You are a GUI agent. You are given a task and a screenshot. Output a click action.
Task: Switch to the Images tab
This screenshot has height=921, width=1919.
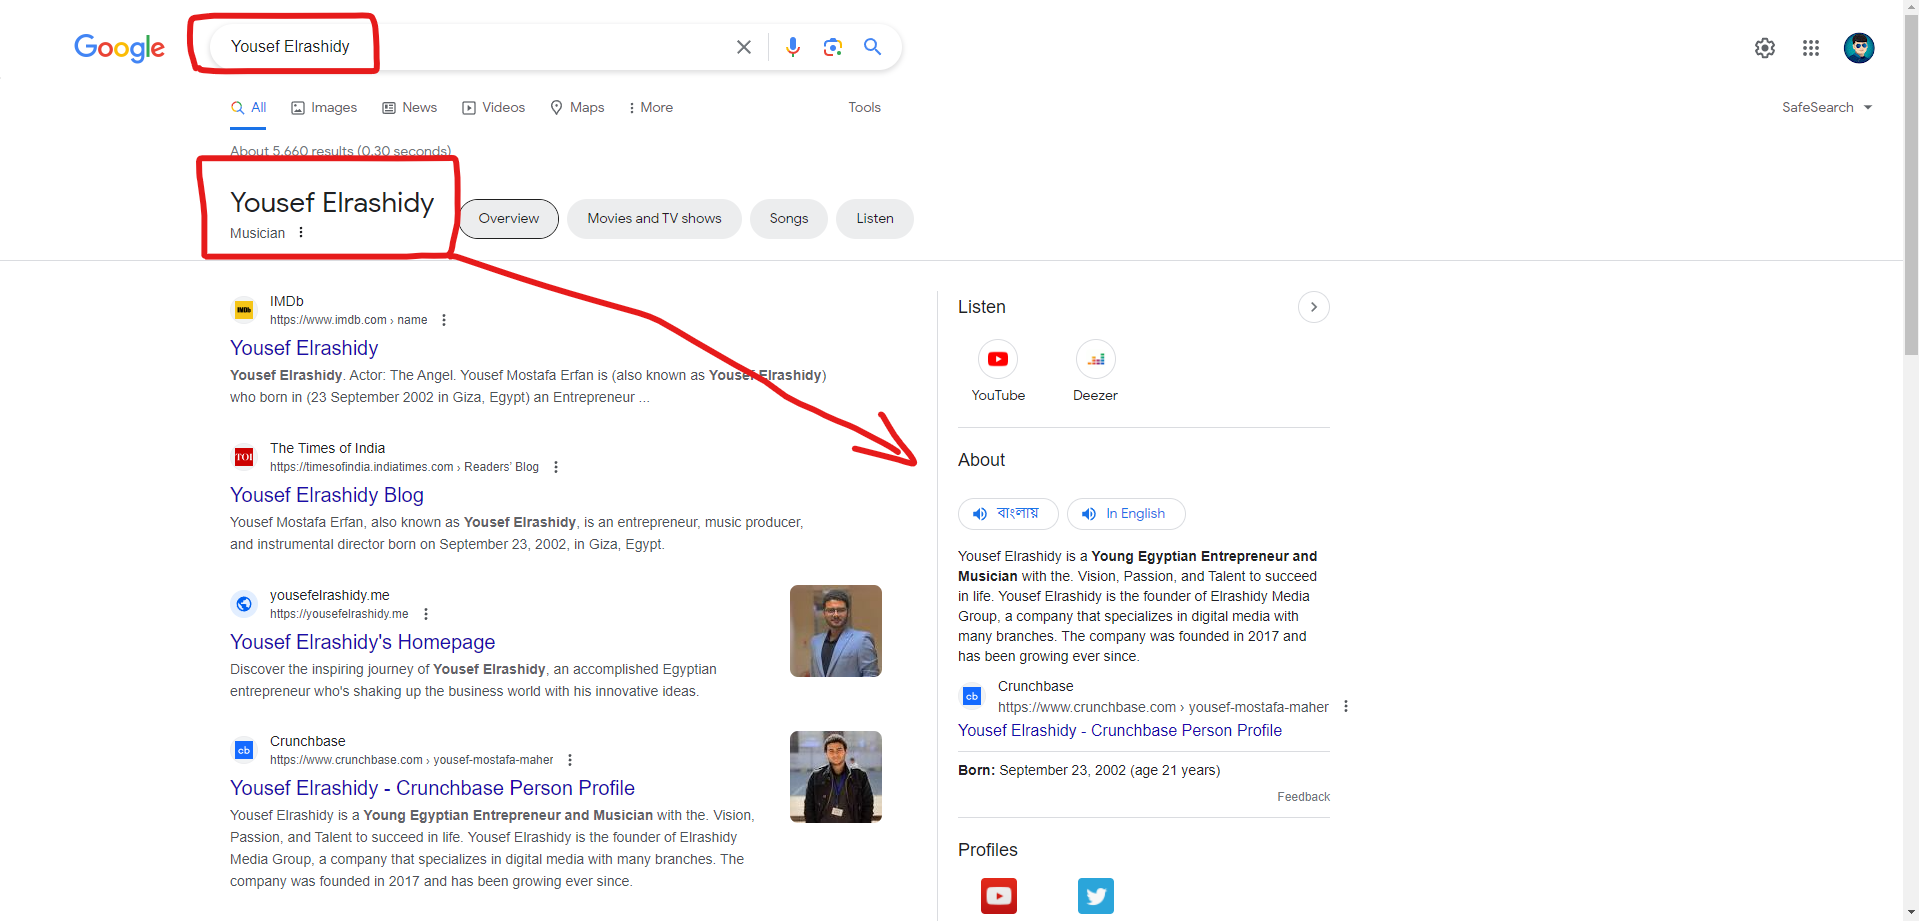324,107
